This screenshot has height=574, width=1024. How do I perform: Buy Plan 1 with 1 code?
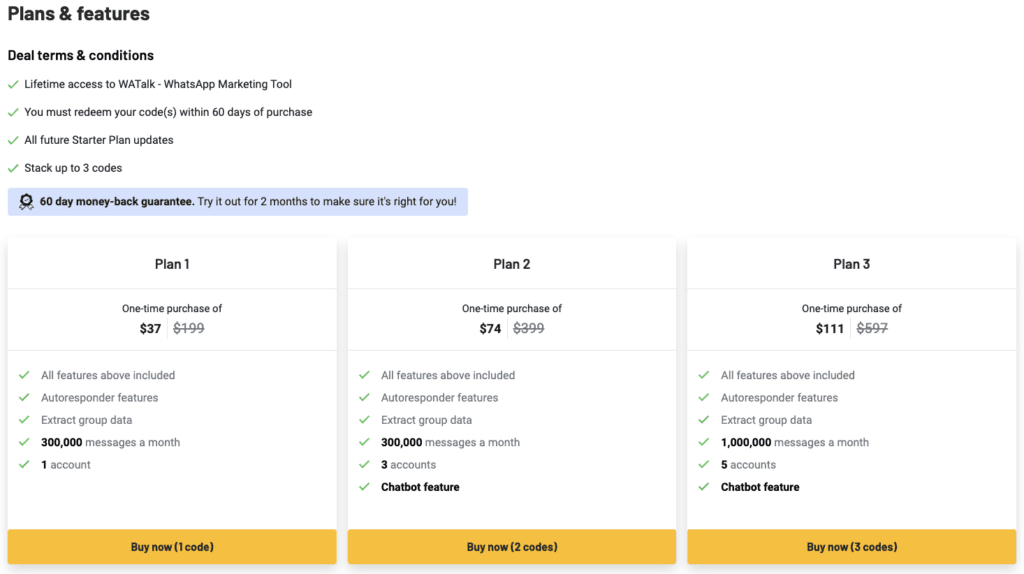coord(172,547)
